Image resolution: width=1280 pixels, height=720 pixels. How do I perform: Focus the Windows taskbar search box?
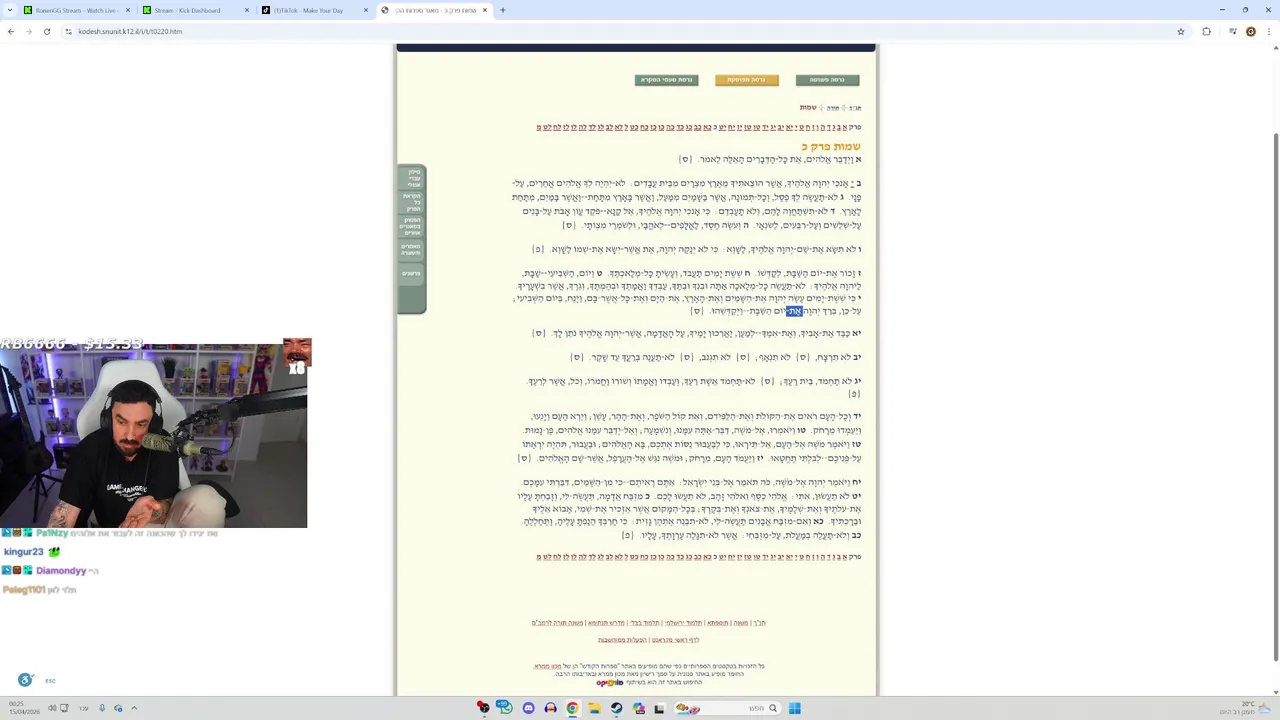727,708
